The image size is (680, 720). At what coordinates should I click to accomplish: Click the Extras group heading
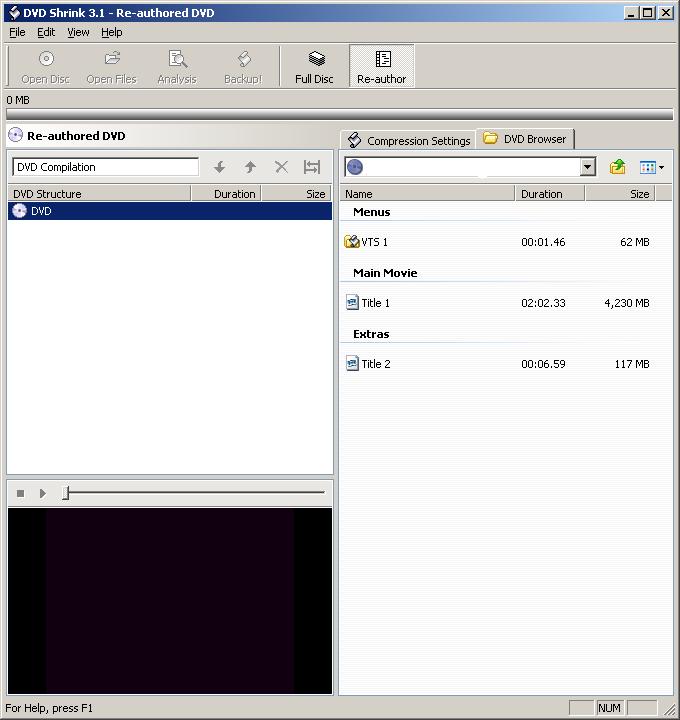(x=371, y=334)
